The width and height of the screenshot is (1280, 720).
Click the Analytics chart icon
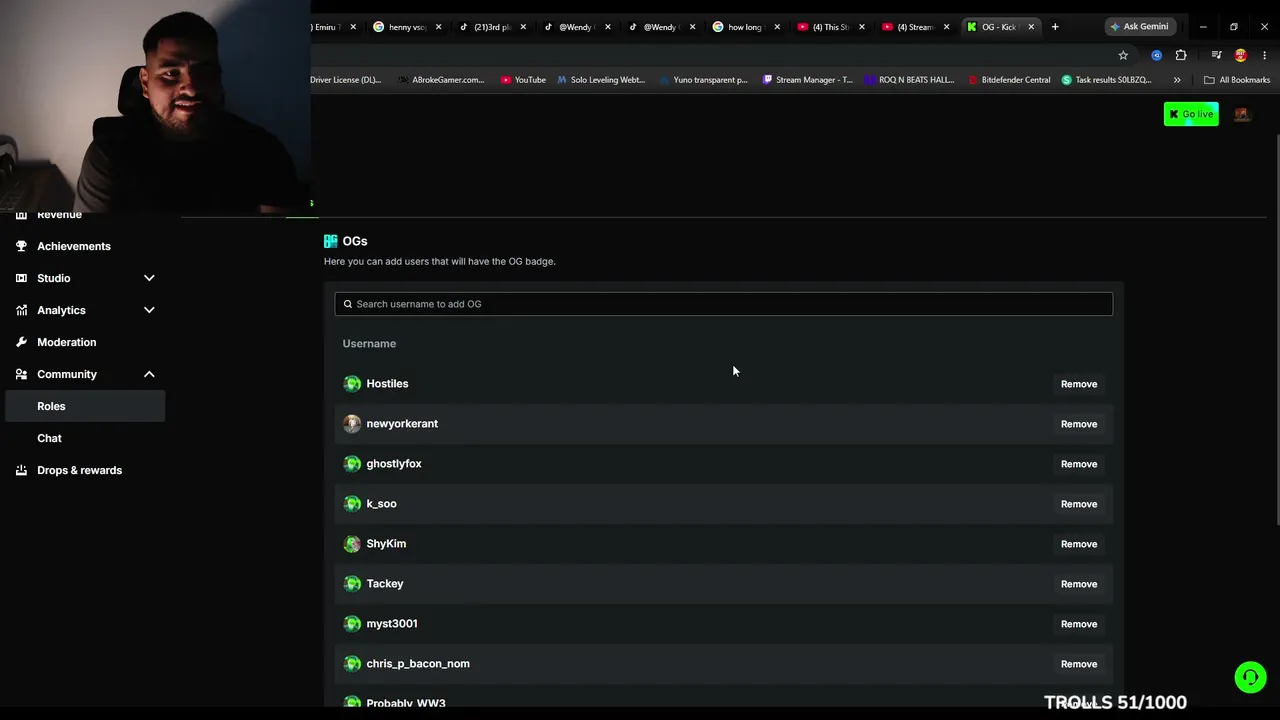(21, 310)
